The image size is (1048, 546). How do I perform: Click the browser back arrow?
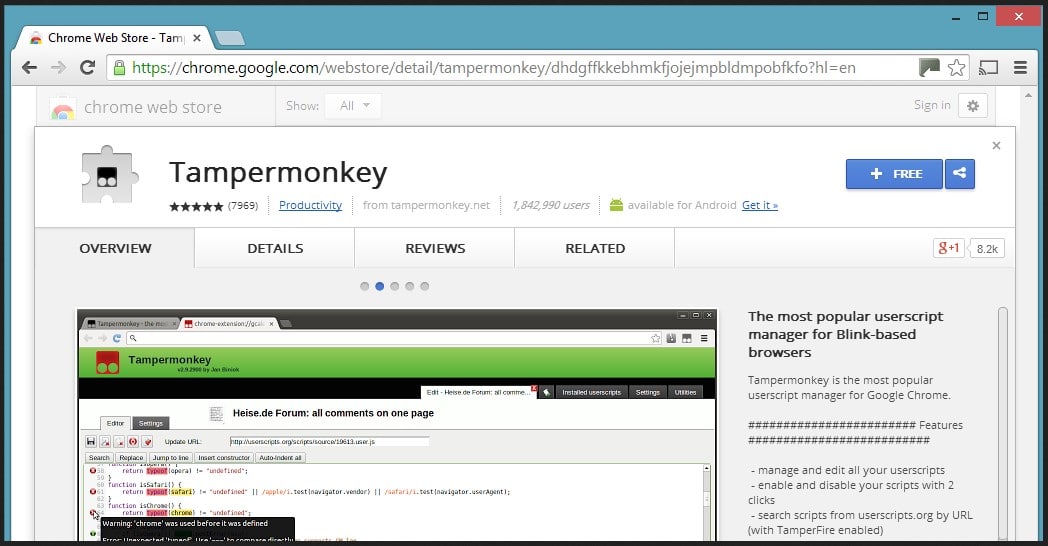[29, 68]
